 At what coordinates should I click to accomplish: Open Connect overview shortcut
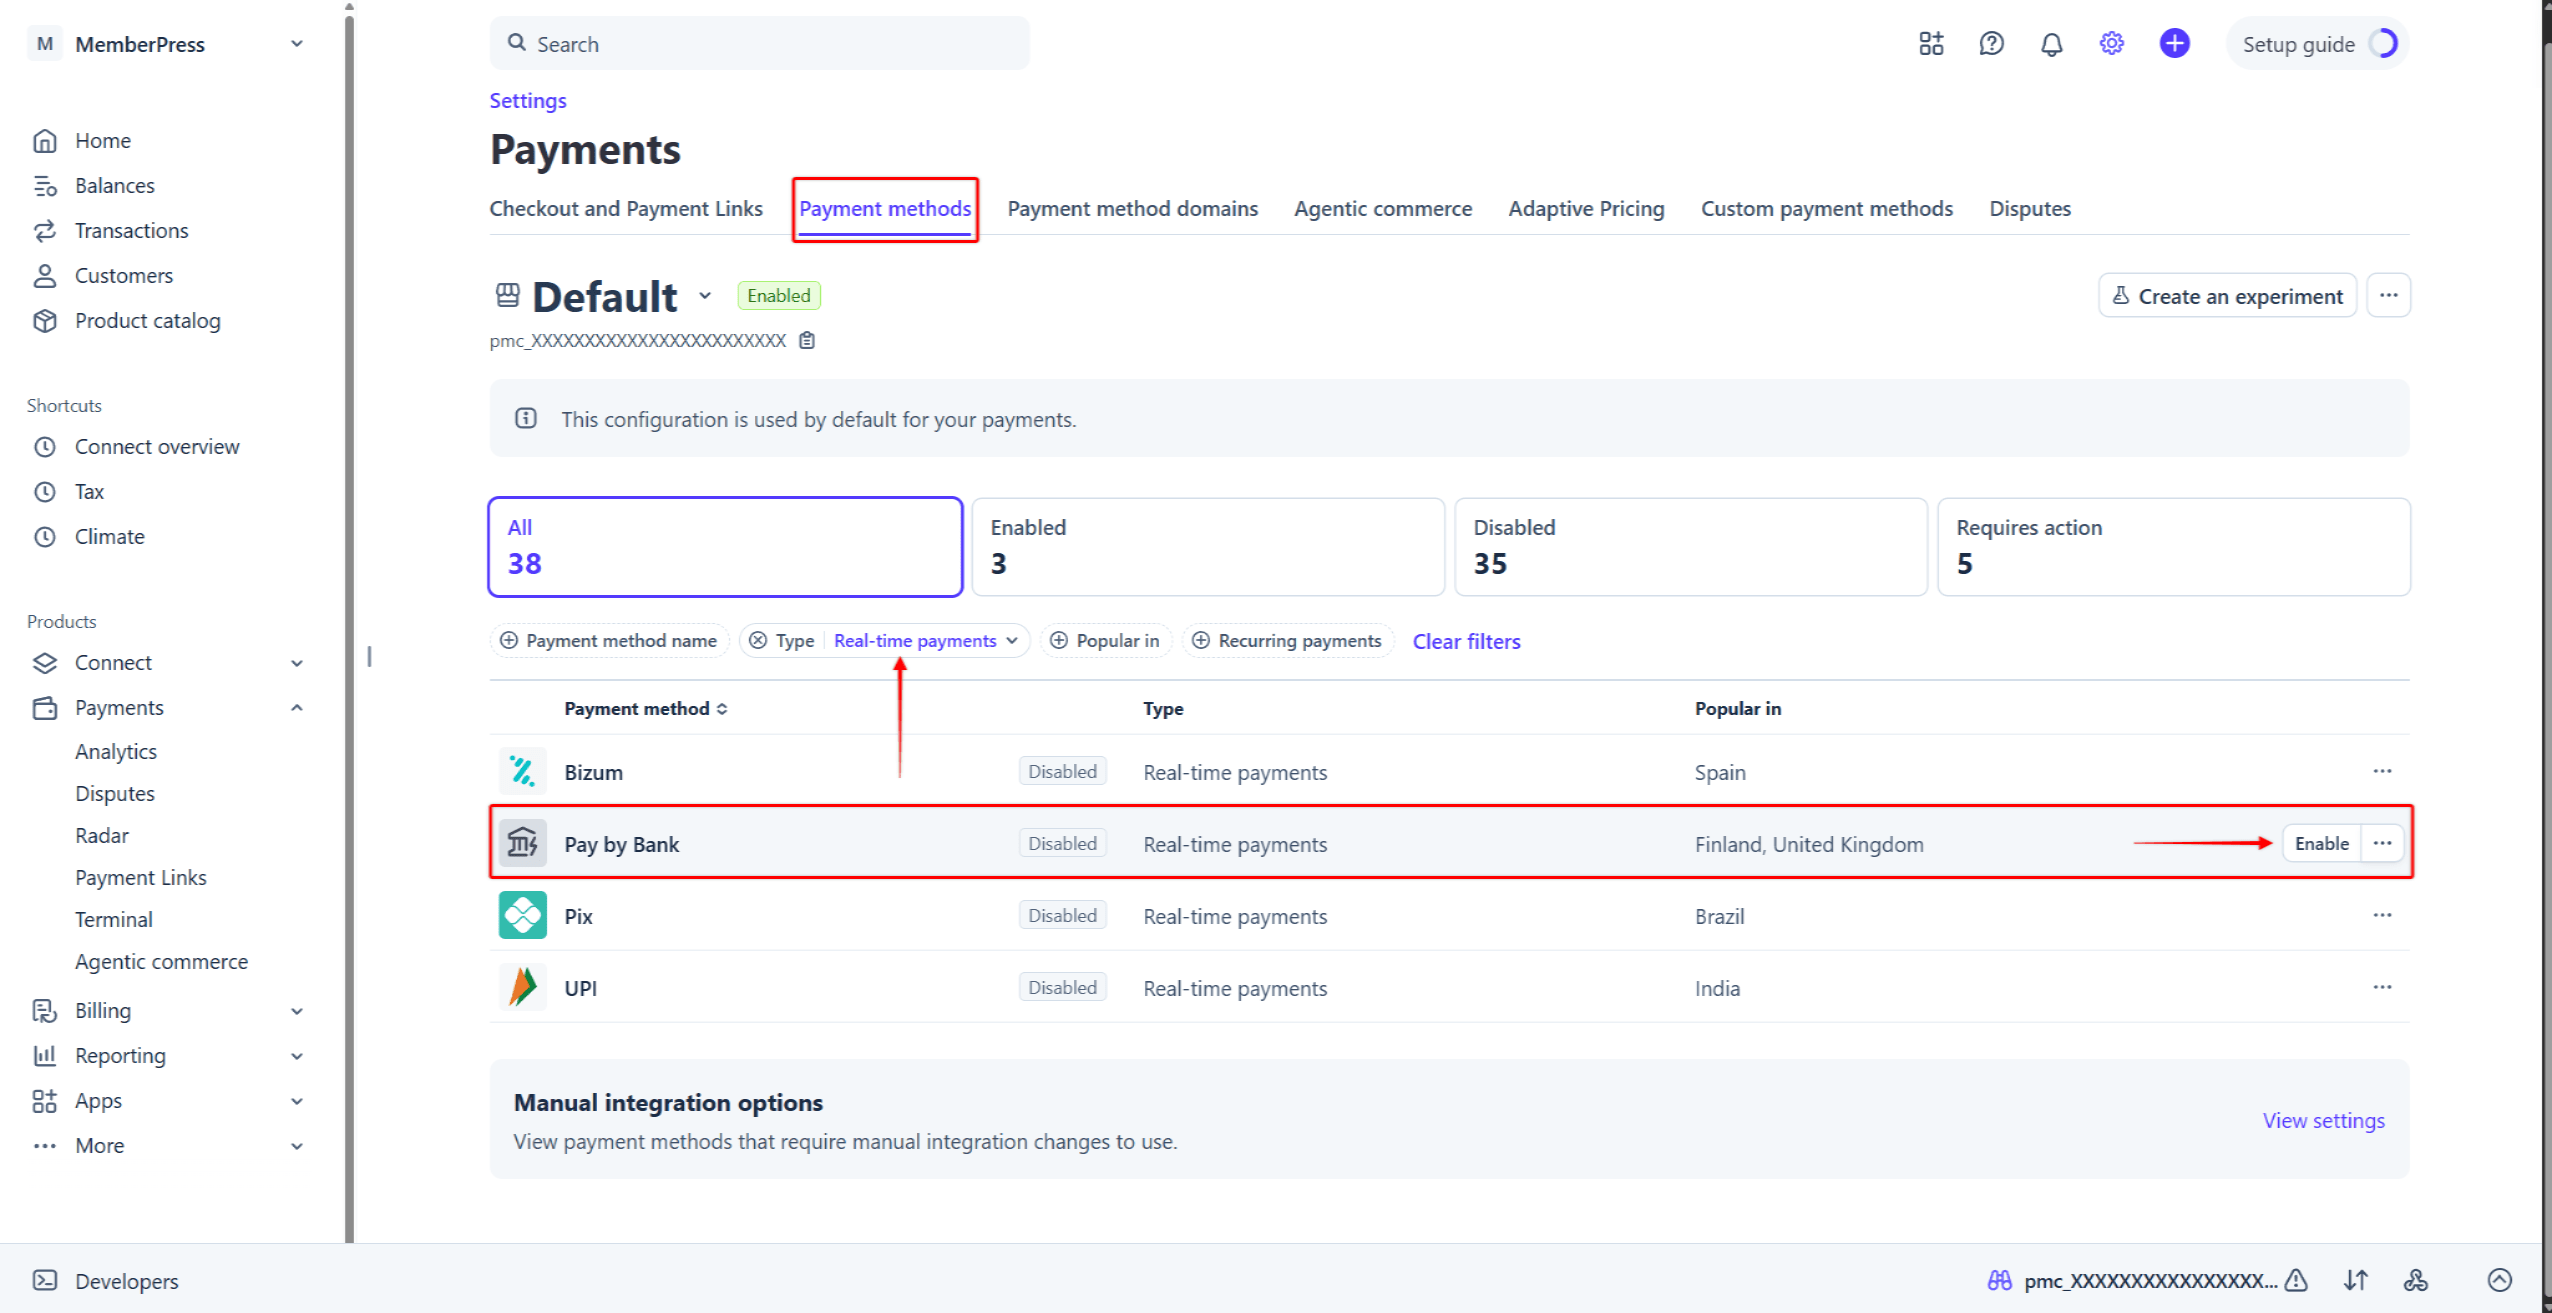pos(157,447)
